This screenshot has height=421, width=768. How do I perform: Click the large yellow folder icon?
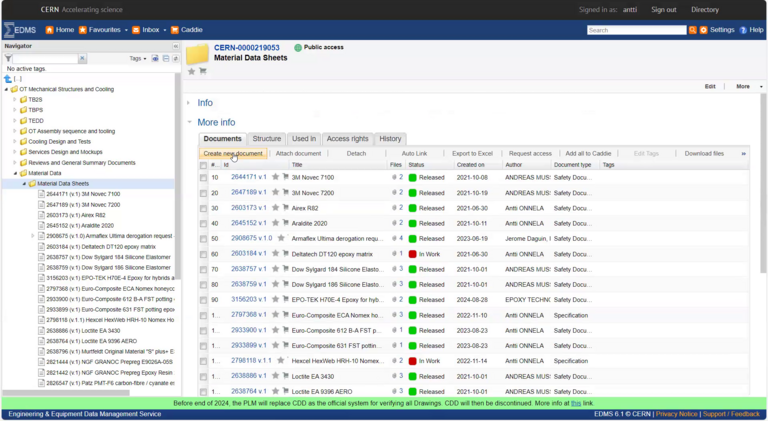click(197, 54)
